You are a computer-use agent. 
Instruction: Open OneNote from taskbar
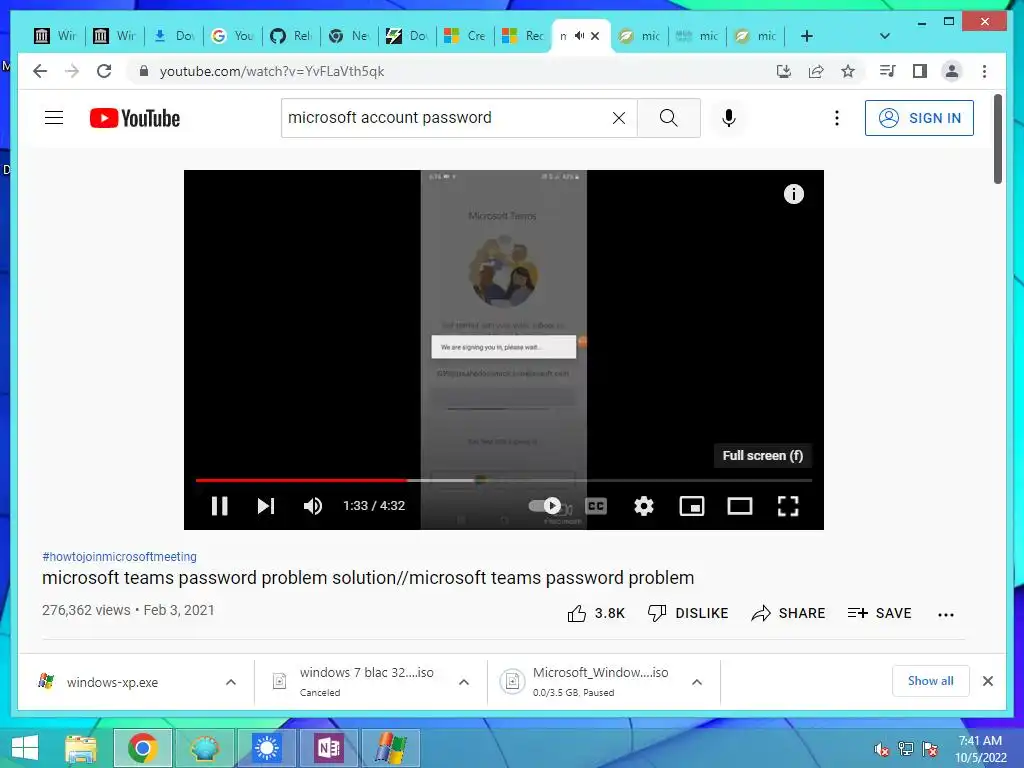coord(328,748)
